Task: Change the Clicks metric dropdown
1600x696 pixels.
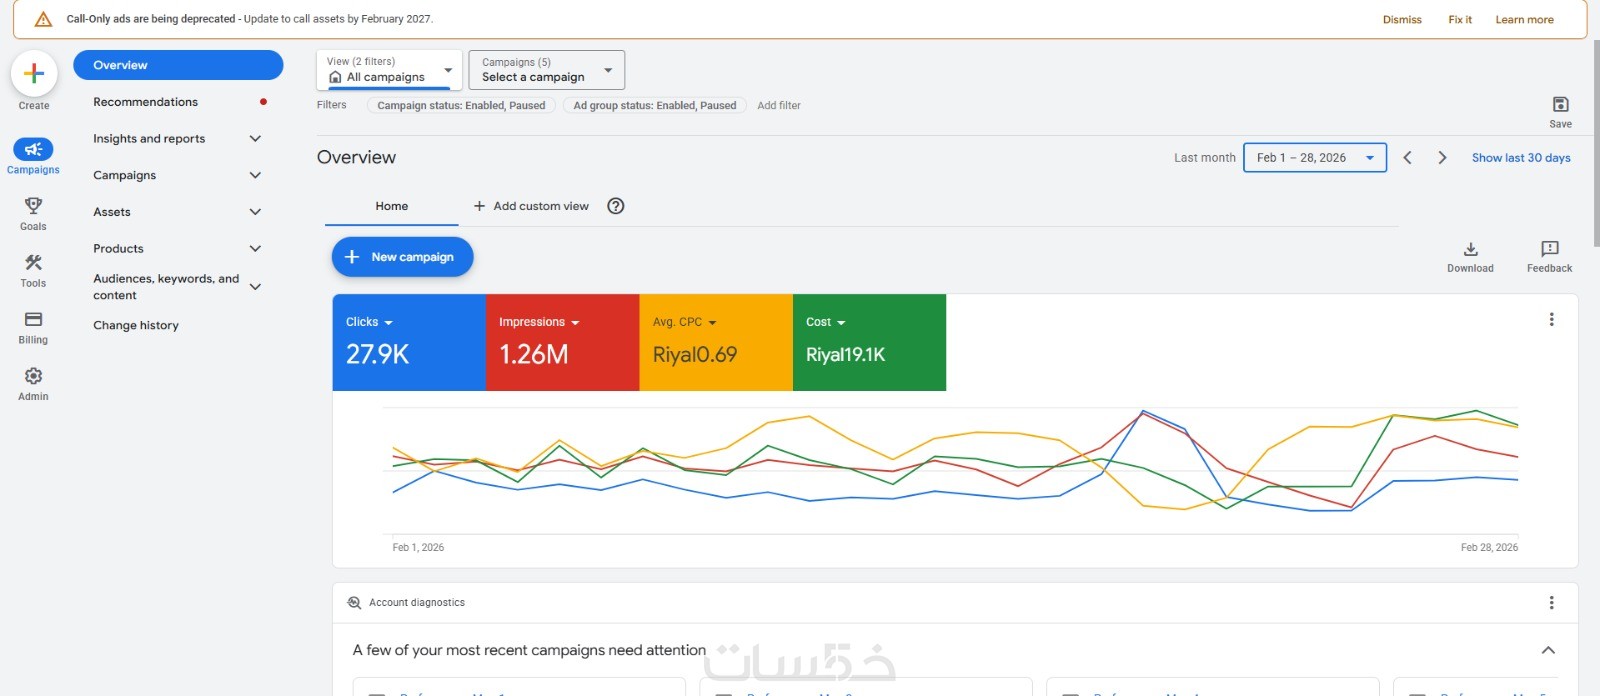Action: click(369, 322)
